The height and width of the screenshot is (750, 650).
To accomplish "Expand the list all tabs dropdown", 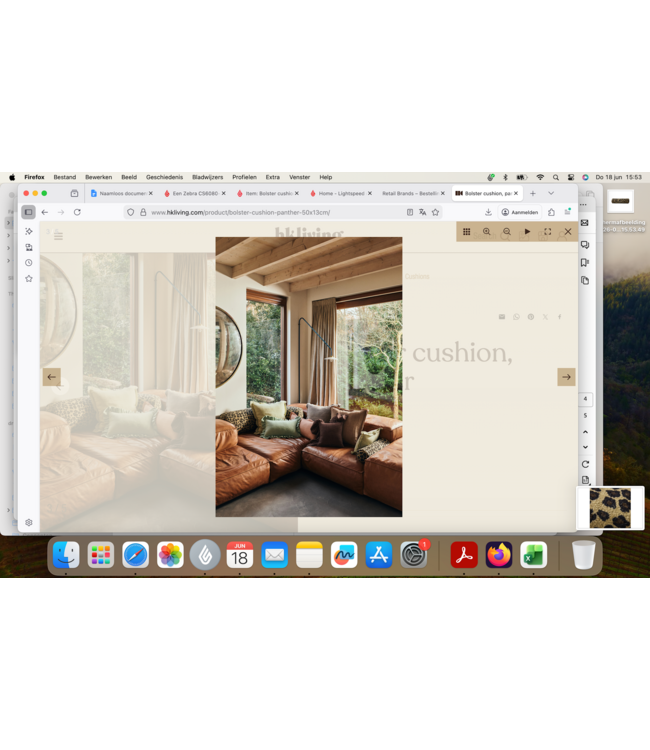I will point(551,193).
